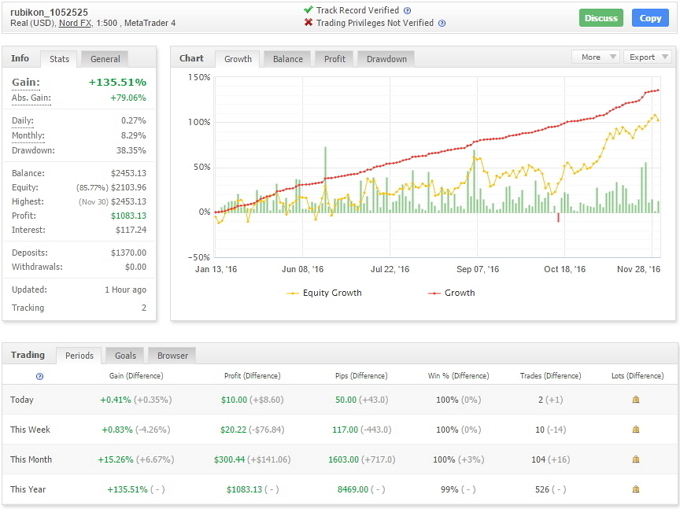Click the Monthly label in Info panel

tap(28, 136)
